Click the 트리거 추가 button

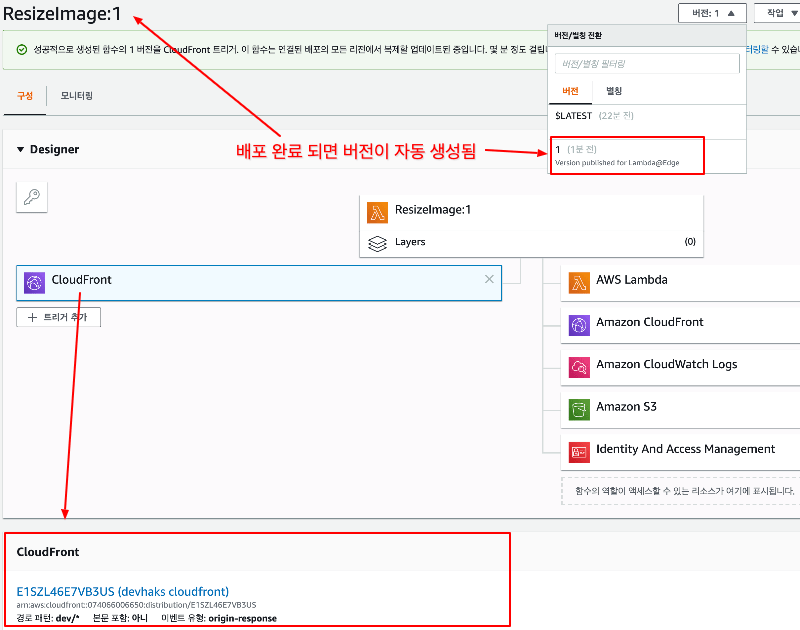(x=58, y=317)
